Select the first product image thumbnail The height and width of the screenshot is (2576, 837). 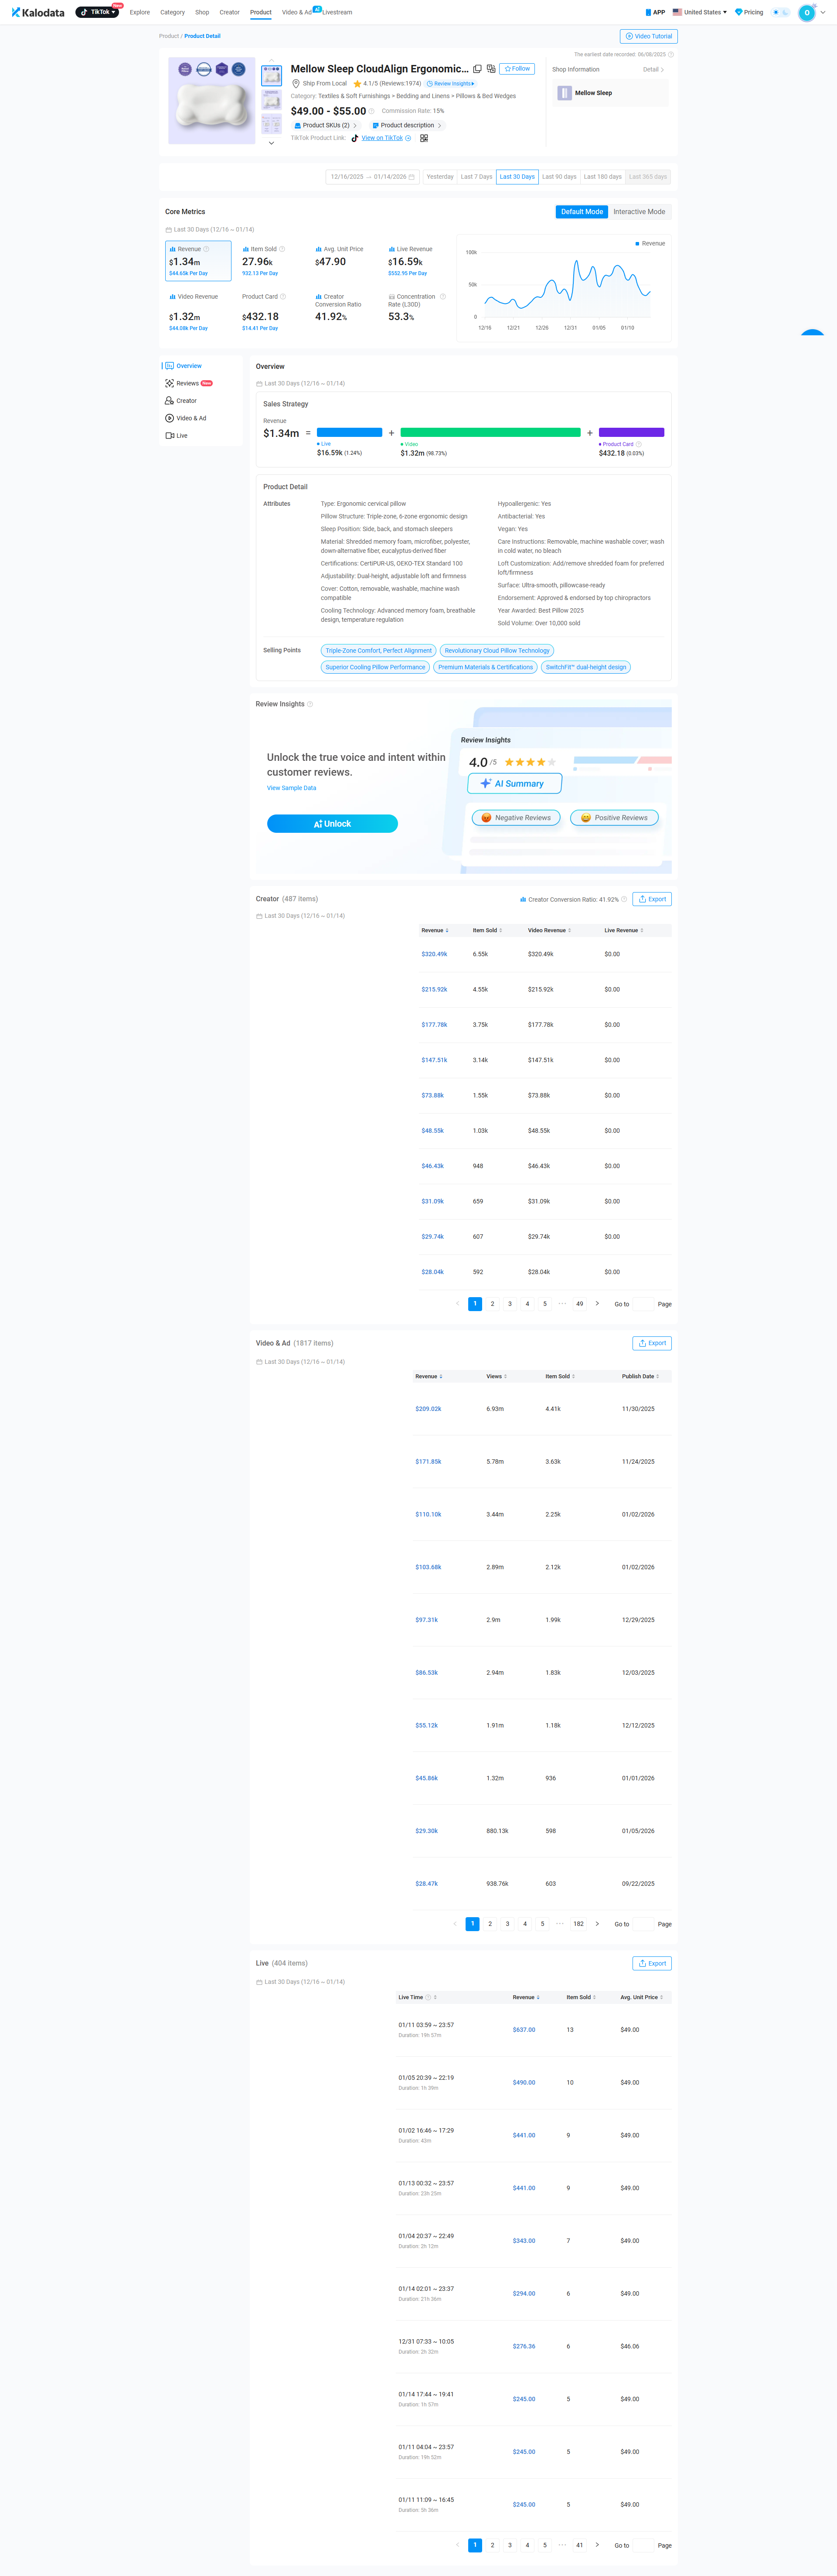[x=272, y=76]
